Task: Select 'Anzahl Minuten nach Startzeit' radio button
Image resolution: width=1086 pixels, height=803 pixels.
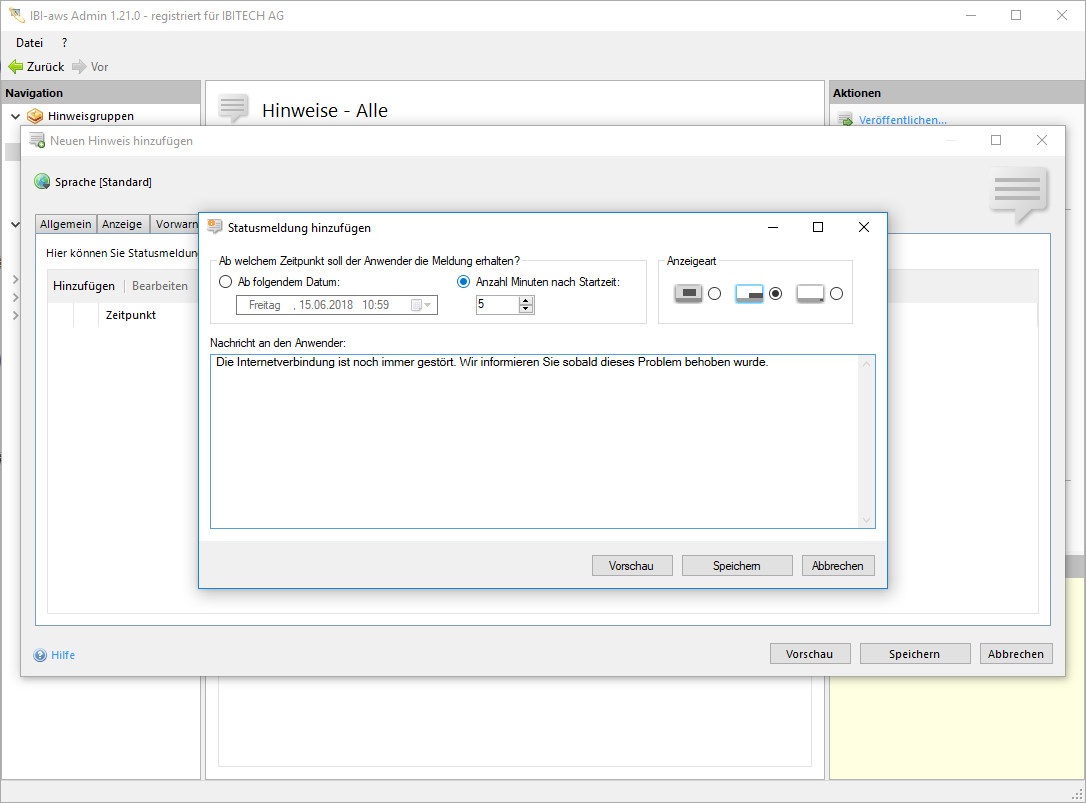Action: pyautogui.click(x=463, y=282)
